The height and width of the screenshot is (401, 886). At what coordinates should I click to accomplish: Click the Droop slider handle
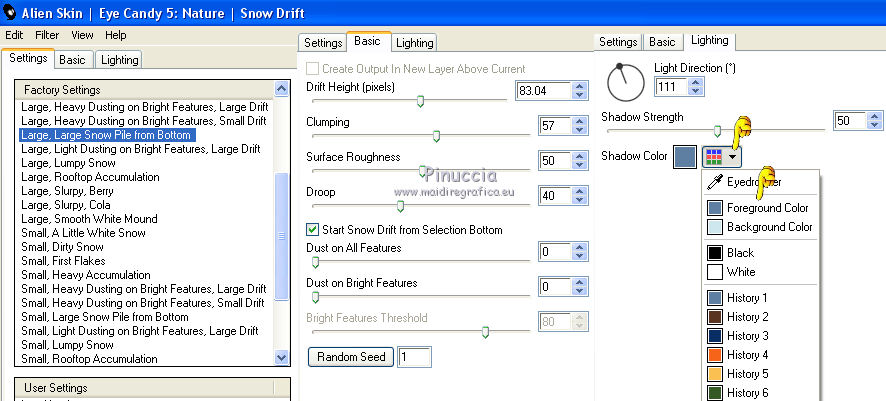pos(400,206)
